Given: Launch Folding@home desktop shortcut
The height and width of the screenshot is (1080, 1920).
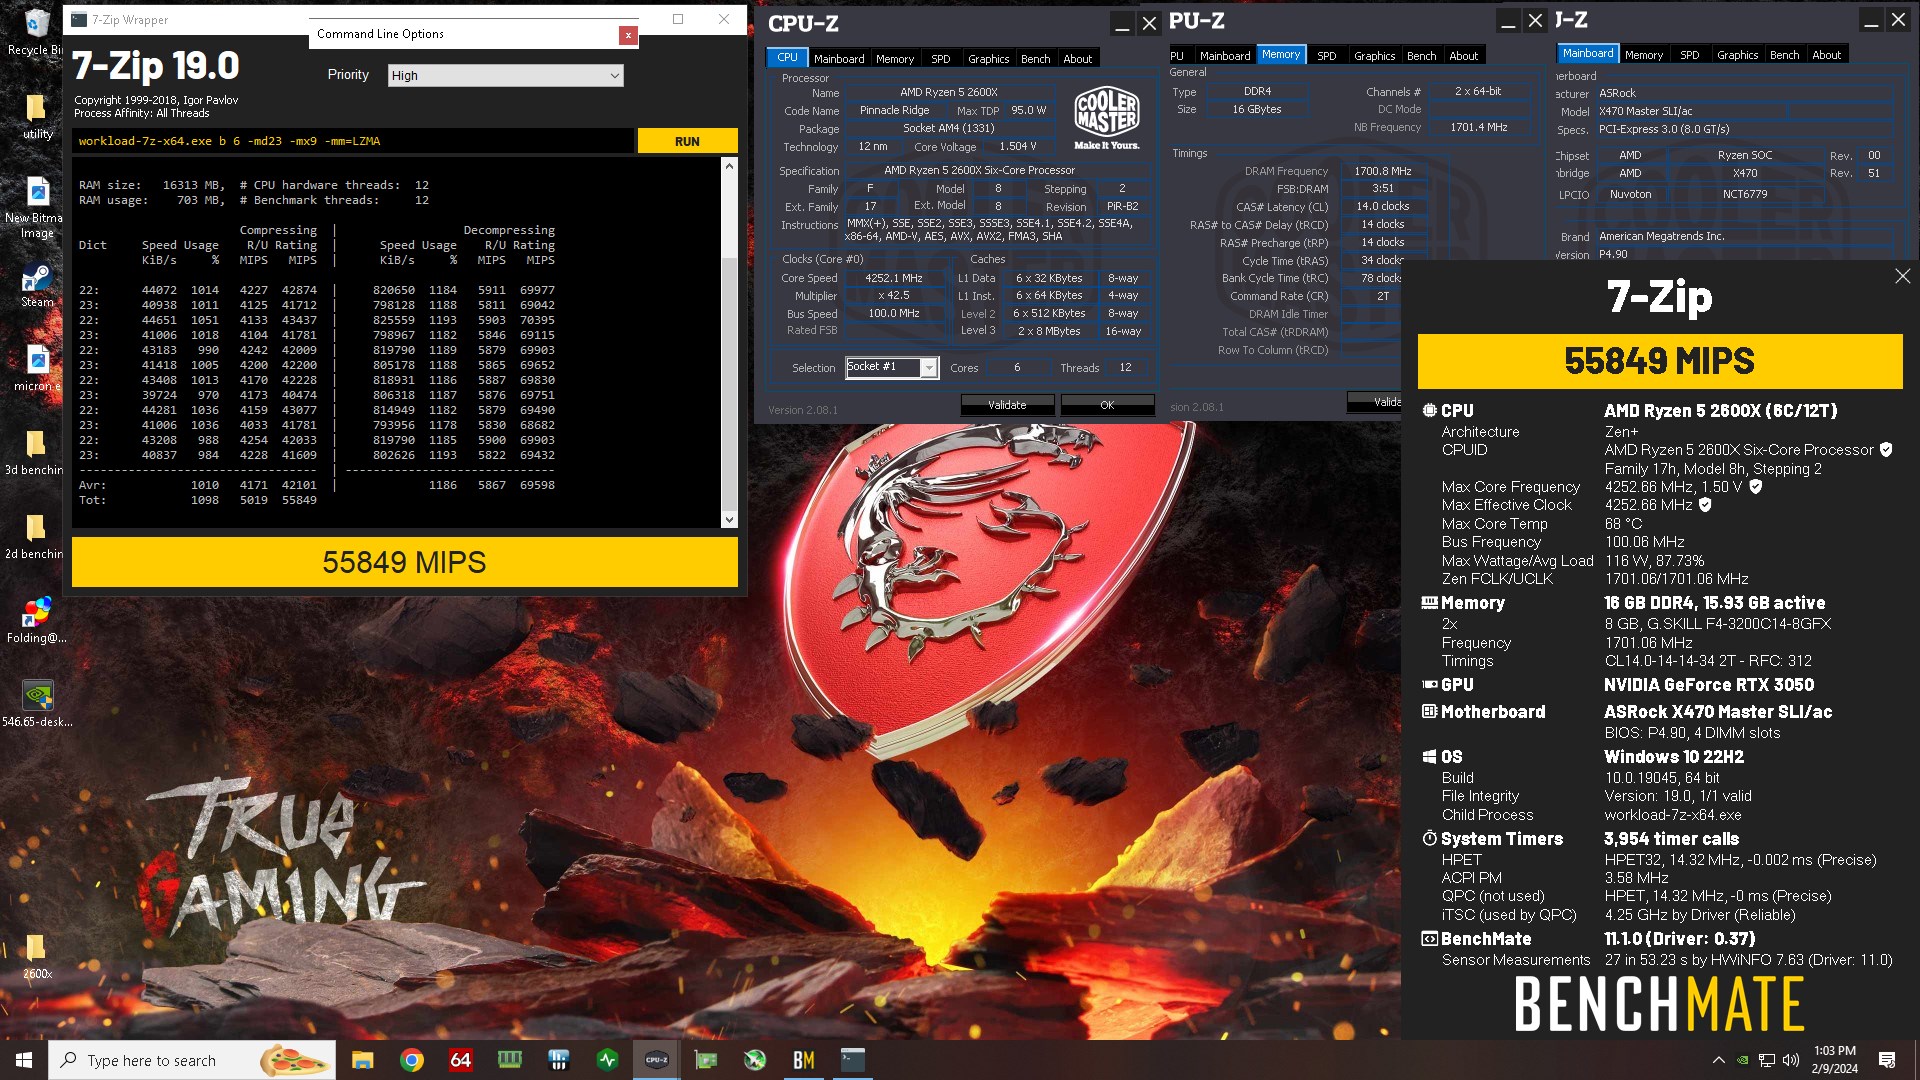Looking at the screenshot, I should 37,620.
